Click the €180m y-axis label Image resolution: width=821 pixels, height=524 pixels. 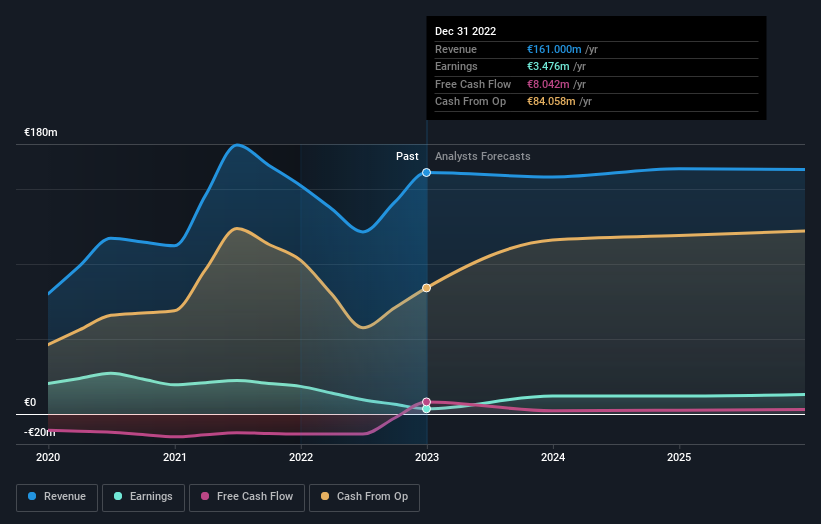41,132
